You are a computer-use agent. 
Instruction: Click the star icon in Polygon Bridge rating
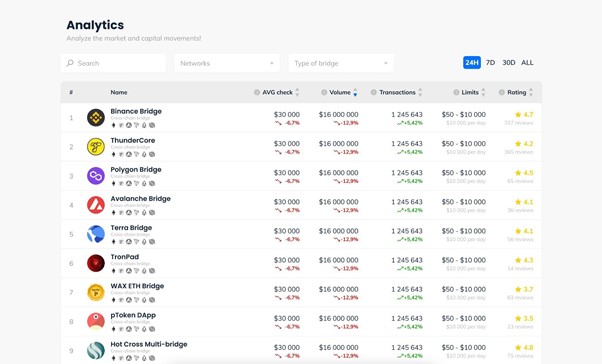pyautogui.click(x=518, y=173)
